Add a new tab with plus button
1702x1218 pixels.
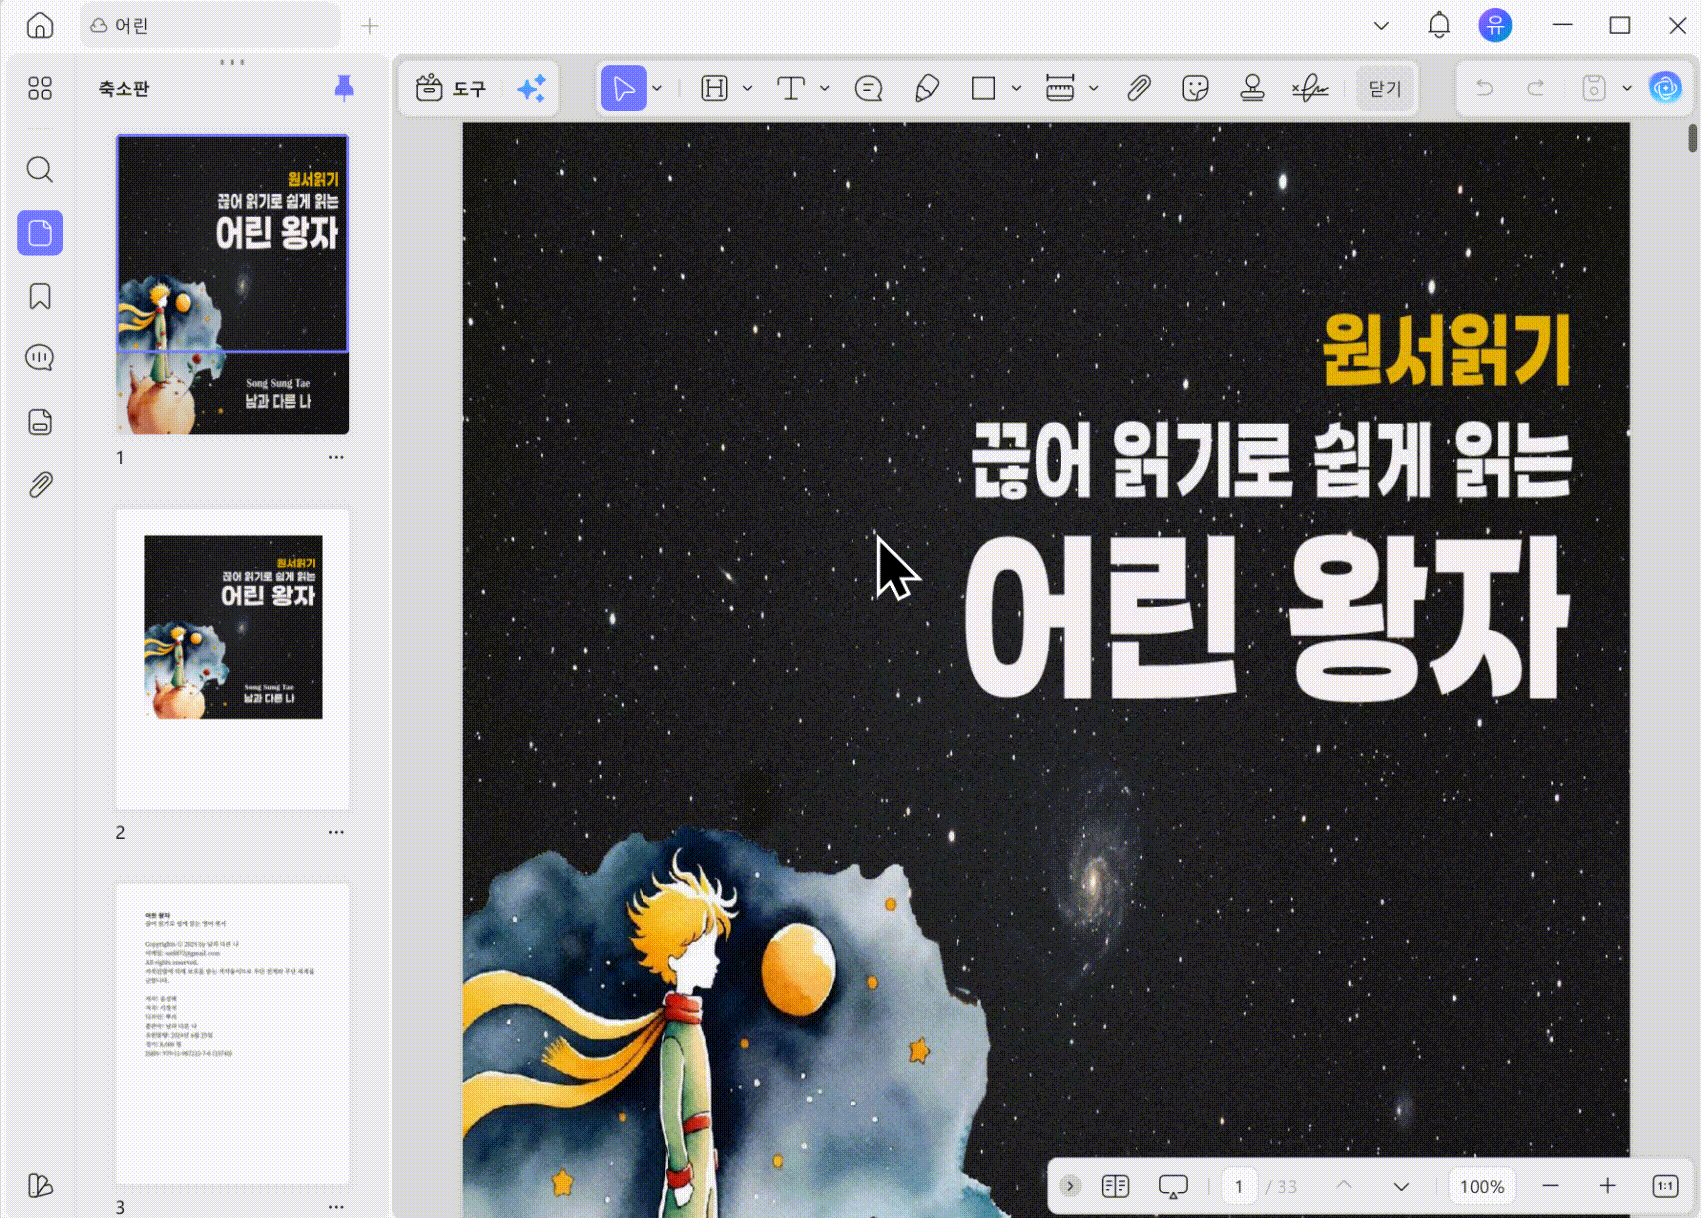coord(370,26)
